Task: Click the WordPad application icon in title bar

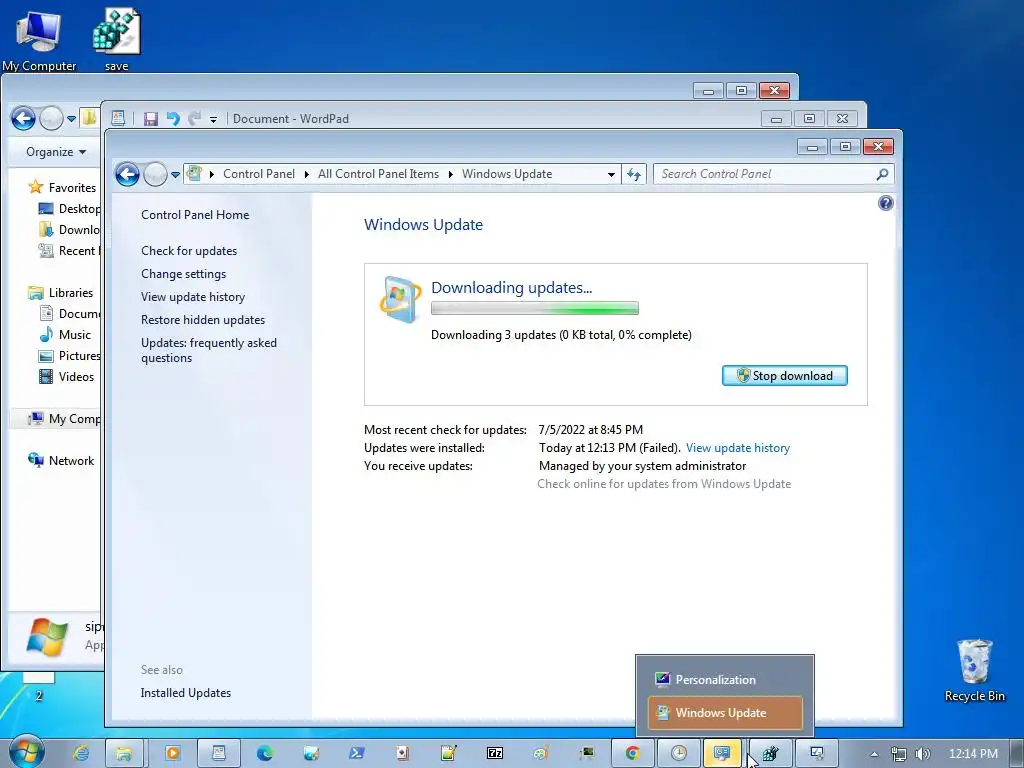Action: pyautogui.click(x=118, y=118)
